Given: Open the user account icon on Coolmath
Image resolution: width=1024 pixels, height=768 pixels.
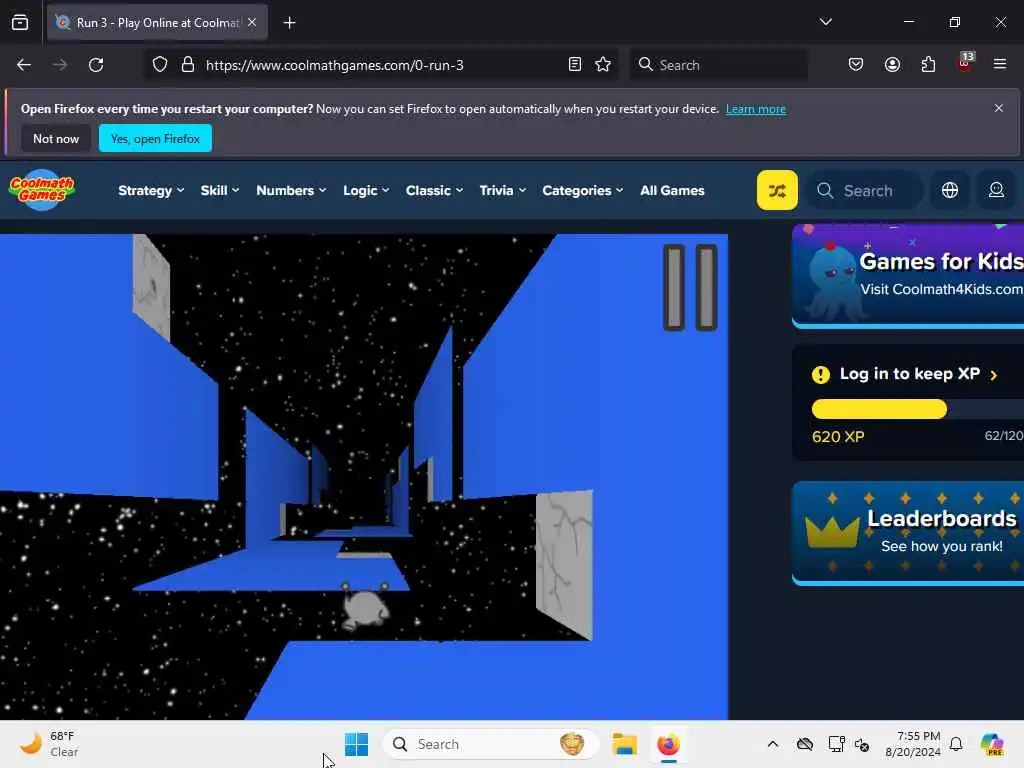Looking at the screenshot, I should (996, 190).
